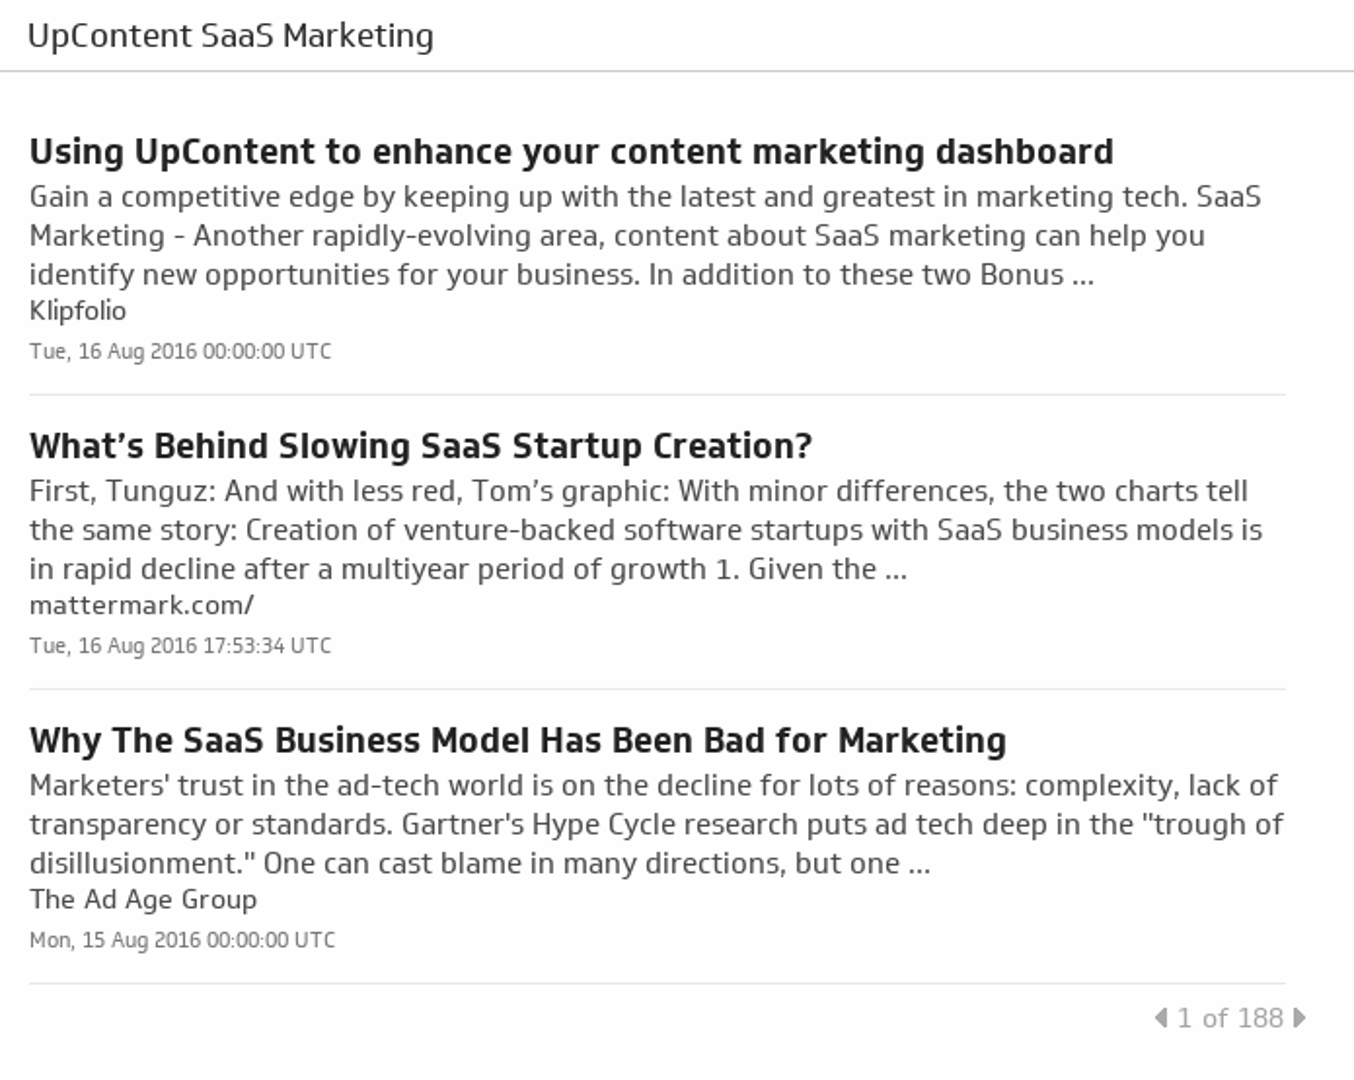Click the "Gain a competitive edge" summary text
The width and height of the screenshot is (1354, 1080).
[644, 235]
